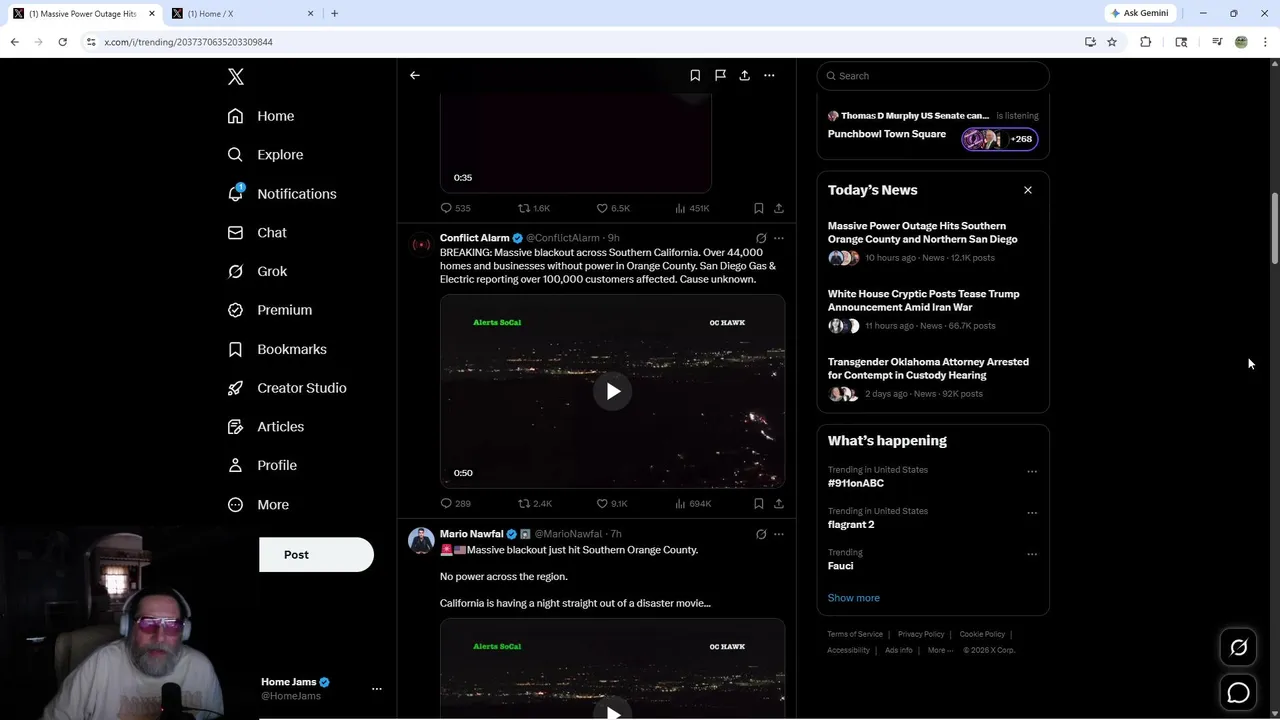Open the X logo home icon
The height and width of the screenshot is (720, 1280).
(236, 77)
